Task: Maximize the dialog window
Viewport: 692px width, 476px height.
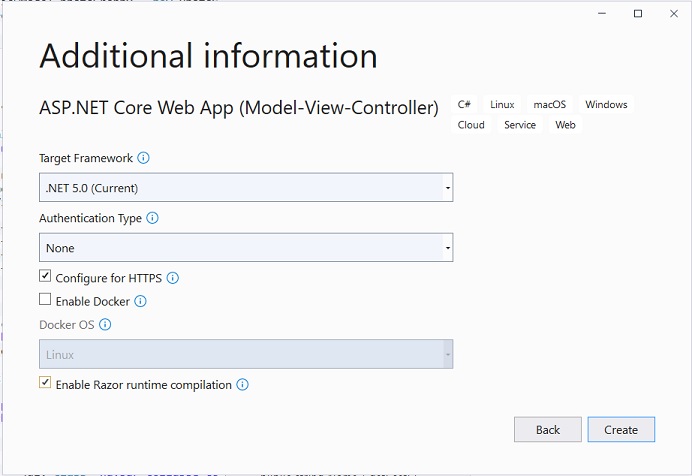Action: tap(638, 13)
